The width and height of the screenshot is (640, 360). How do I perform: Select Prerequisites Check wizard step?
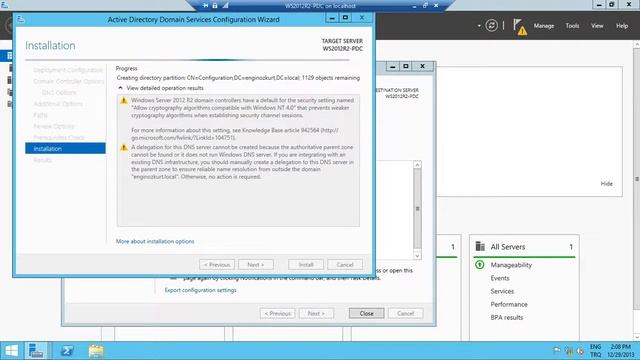pyautogui.click(x=59, y=138)
